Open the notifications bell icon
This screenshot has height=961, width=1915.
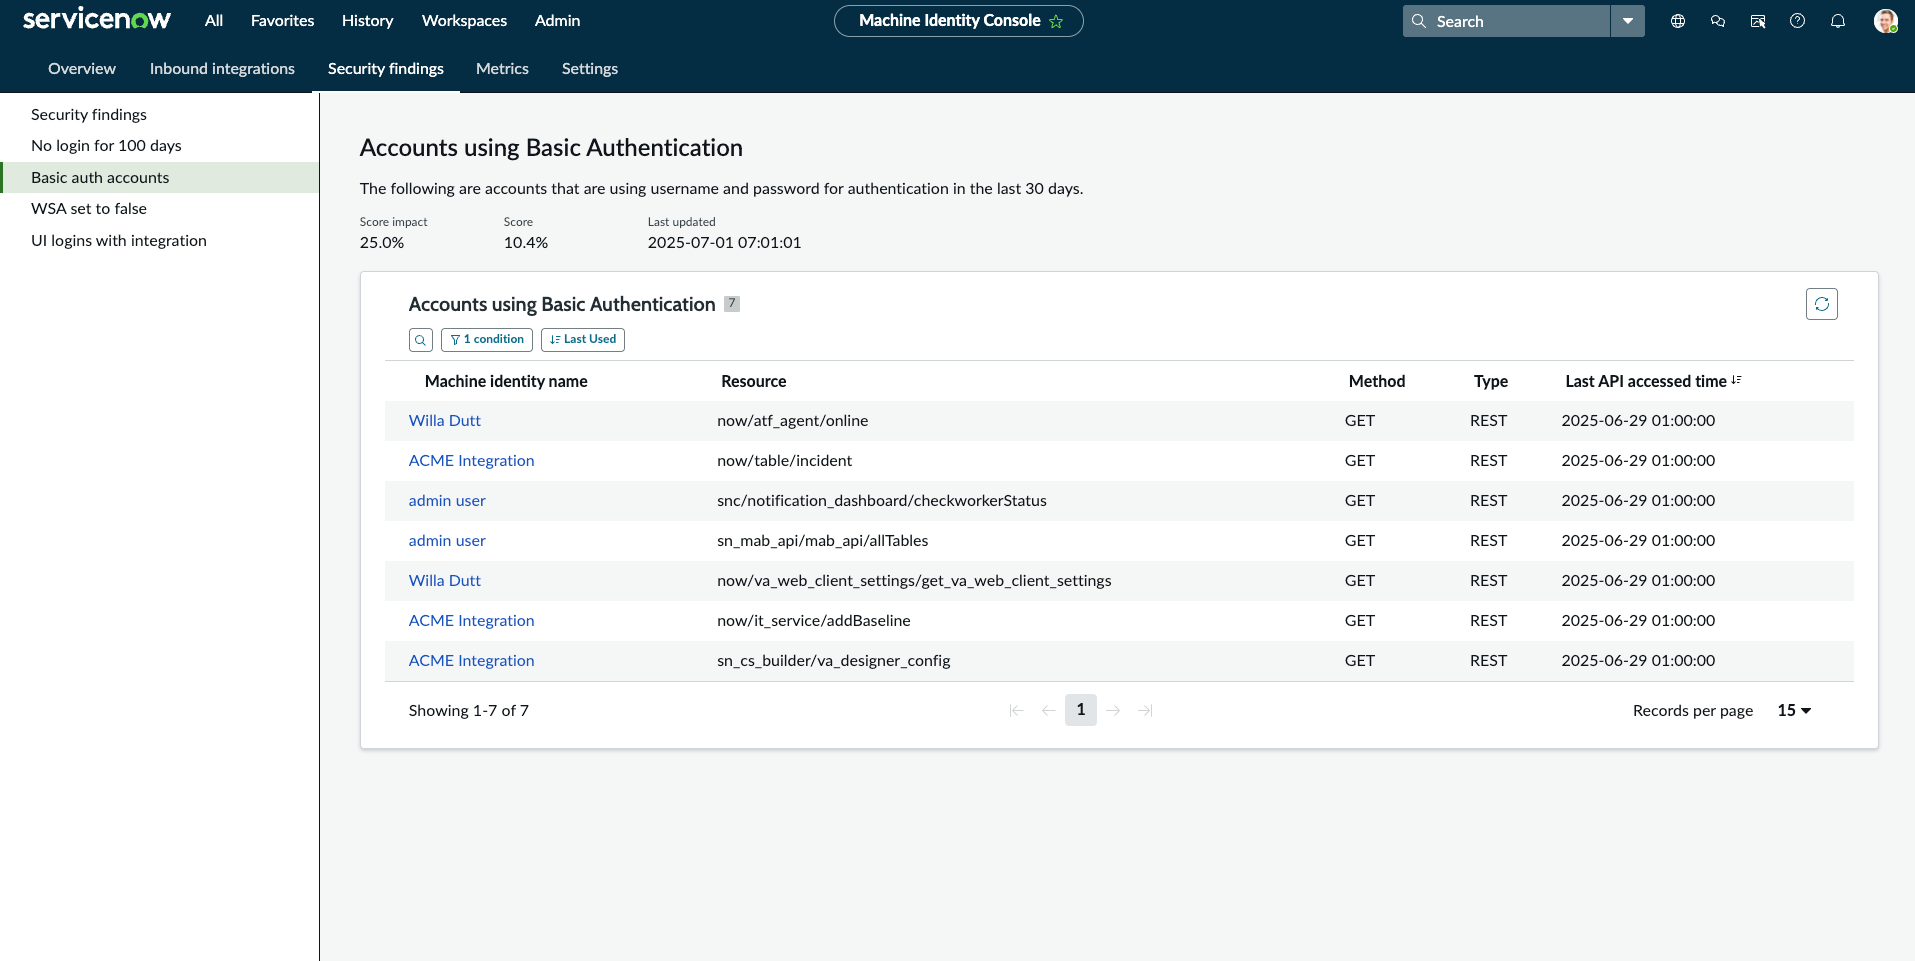click(1838, 21)
